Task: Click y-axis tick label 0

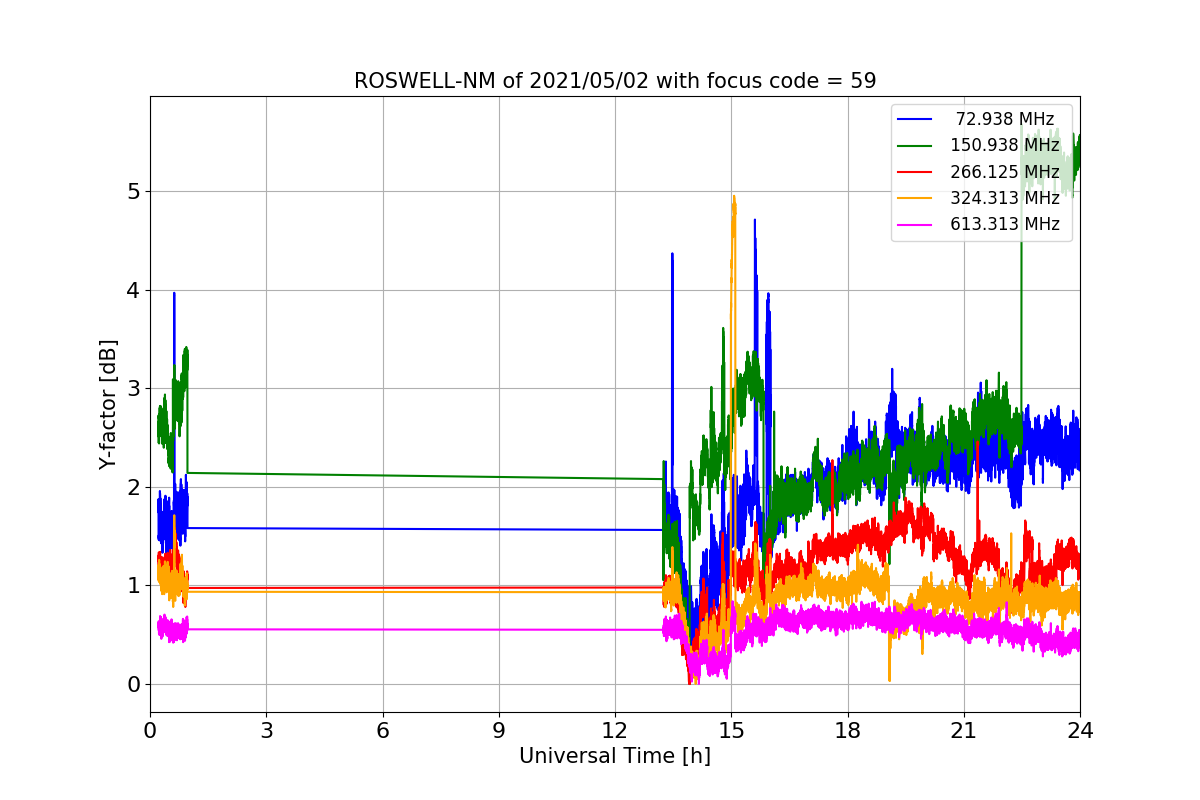Action: pos(133,684)
